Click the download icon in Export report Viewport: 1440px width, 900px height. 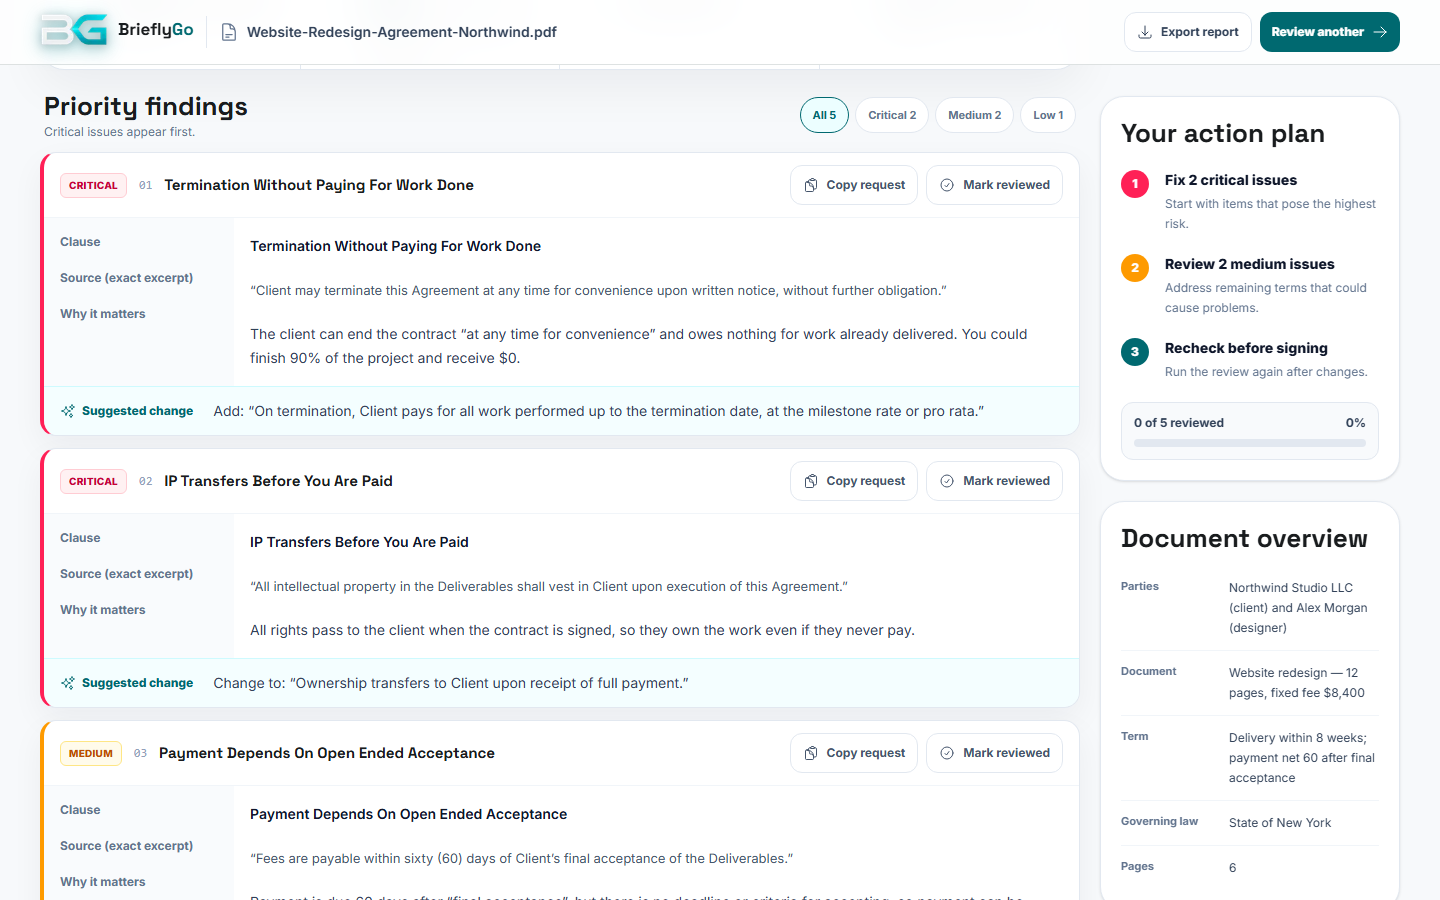point(1145,32)
